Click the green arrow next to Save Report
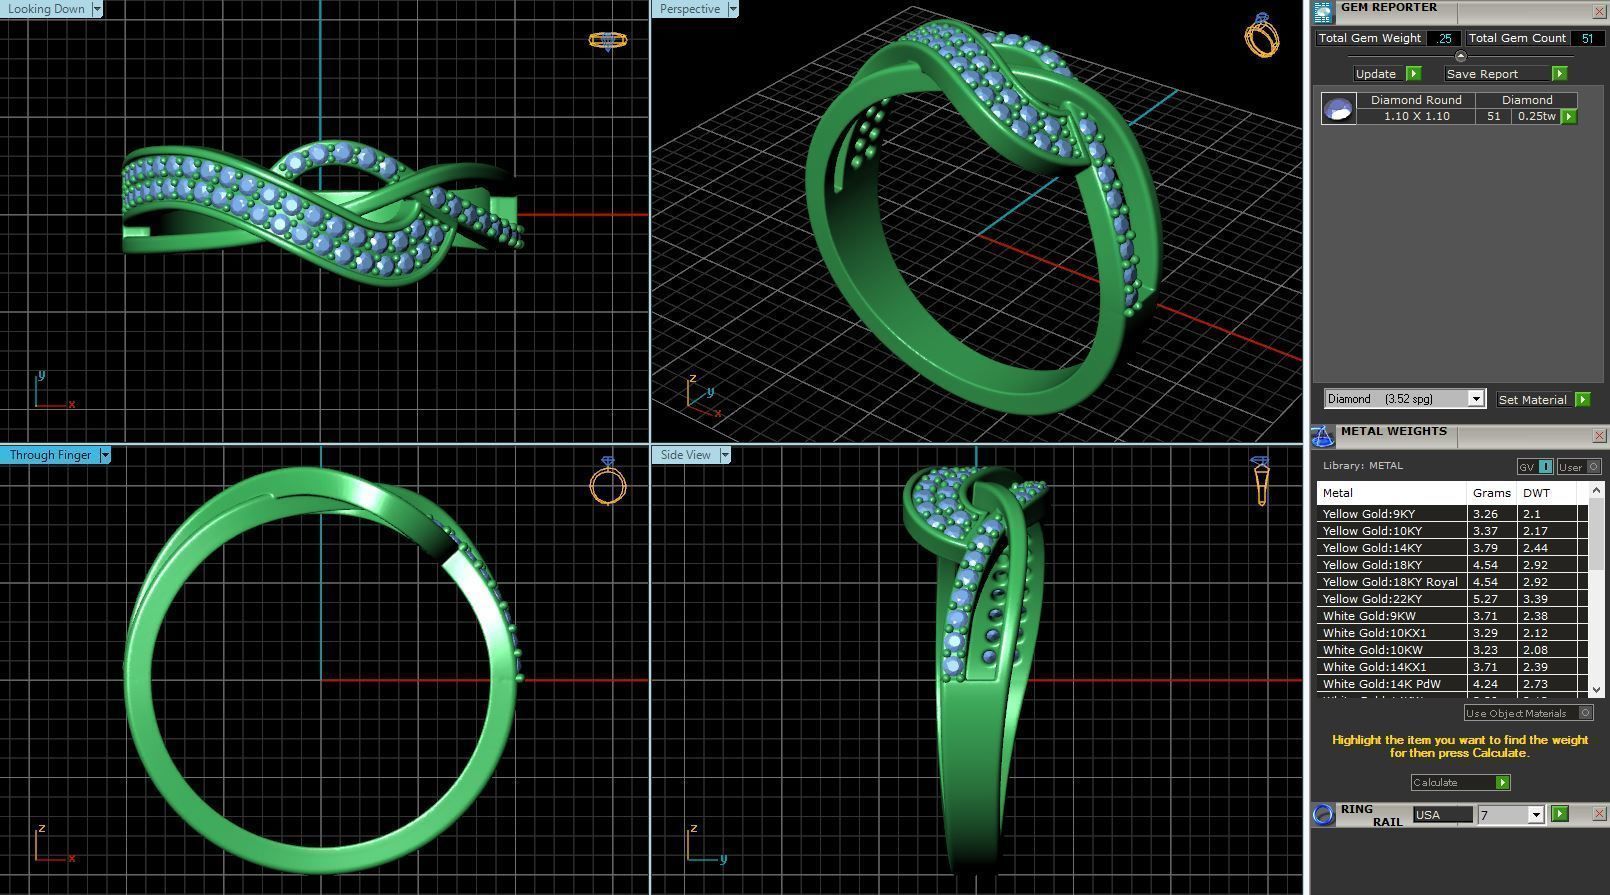 click(1559, 74)
